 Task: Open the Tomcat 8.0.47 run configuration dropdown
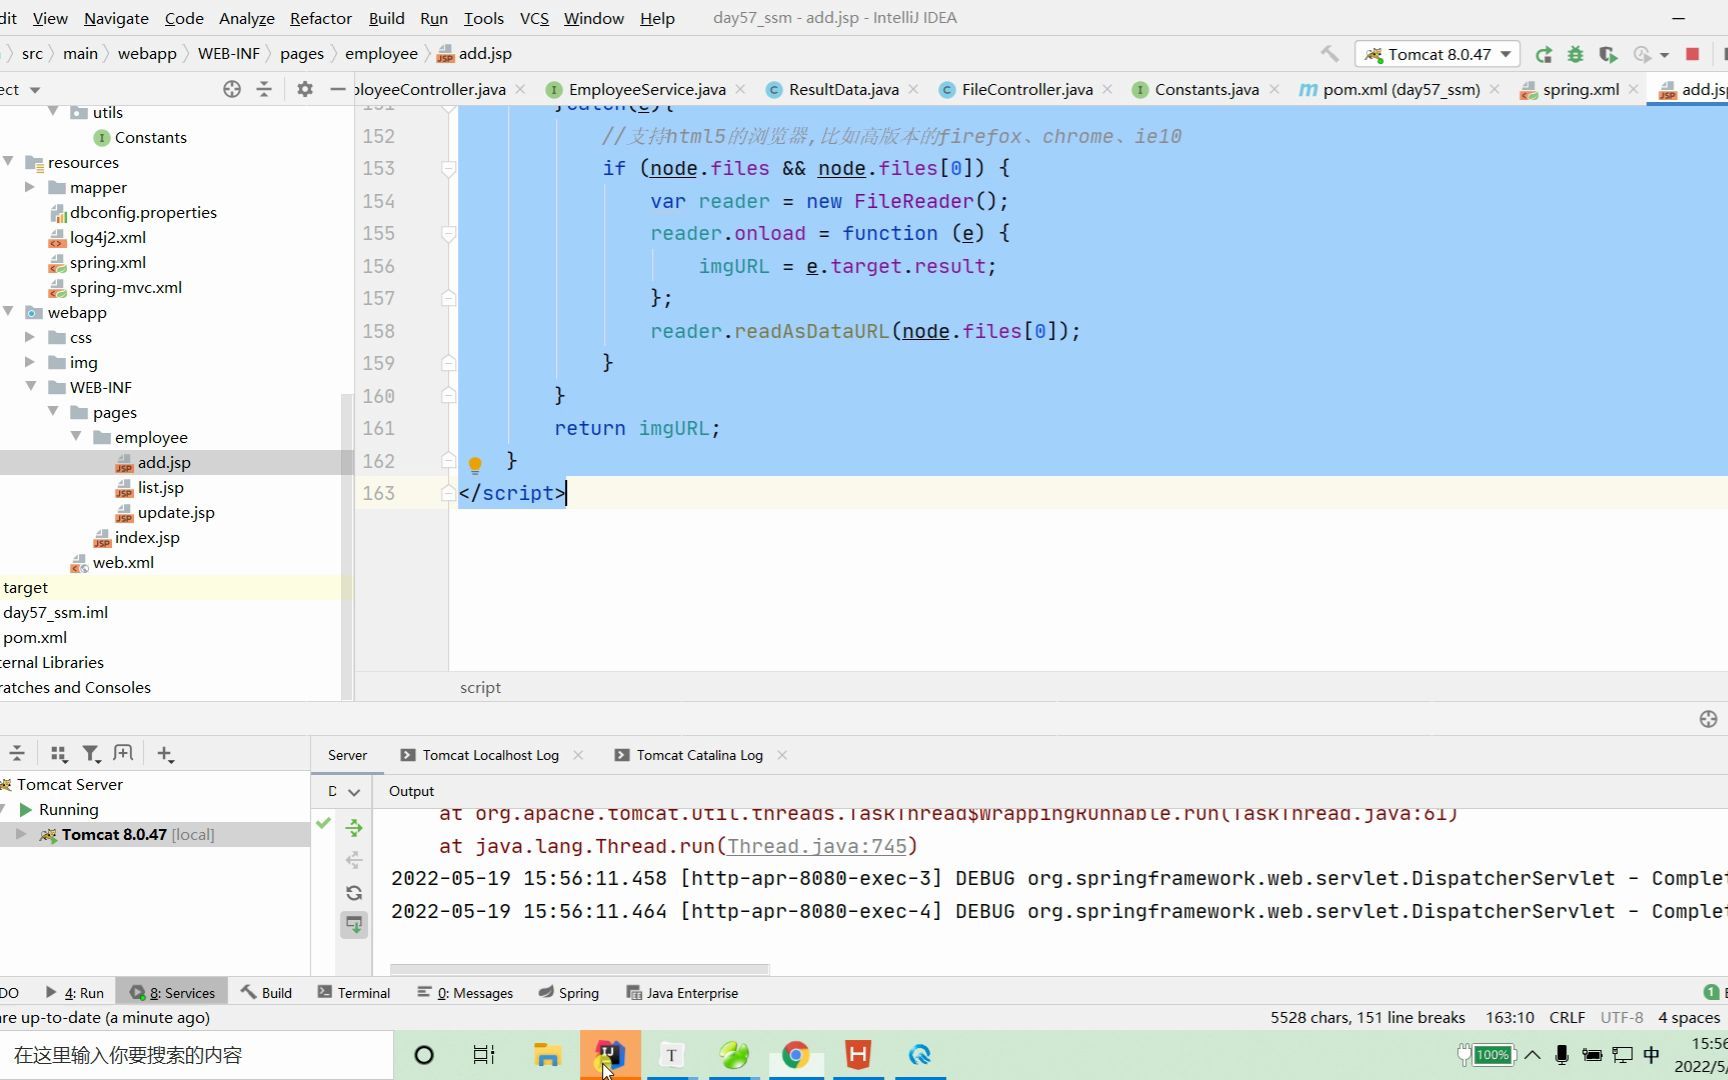click(x=1437, y=54)
